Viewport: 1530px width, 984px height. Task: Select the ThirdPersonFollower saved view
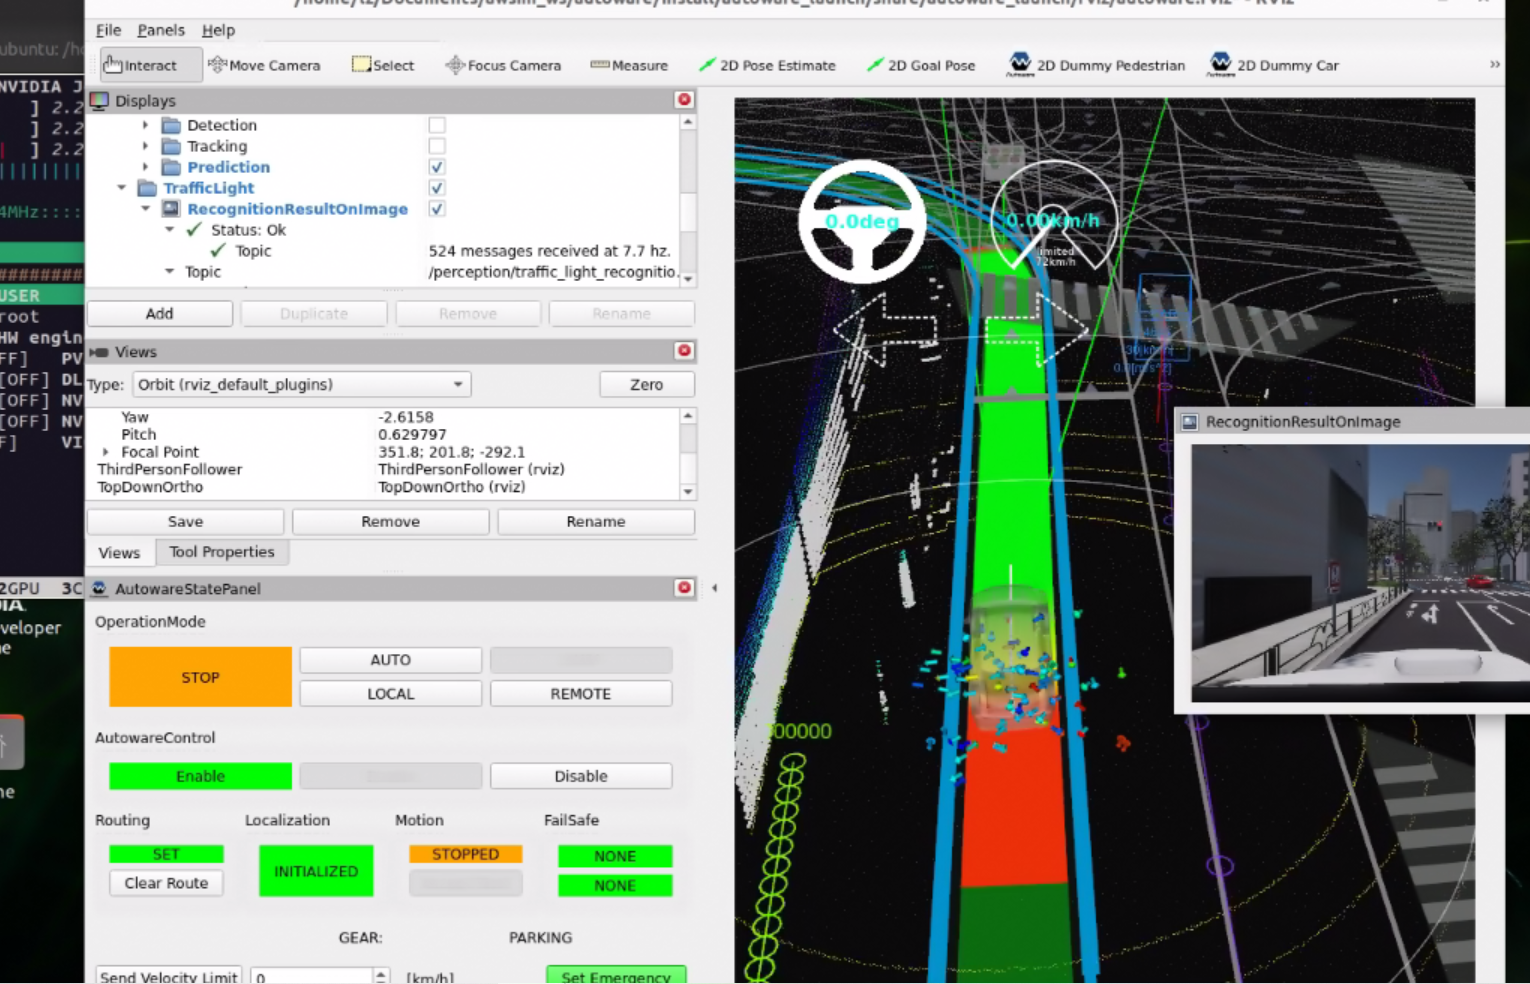[169, 470]
